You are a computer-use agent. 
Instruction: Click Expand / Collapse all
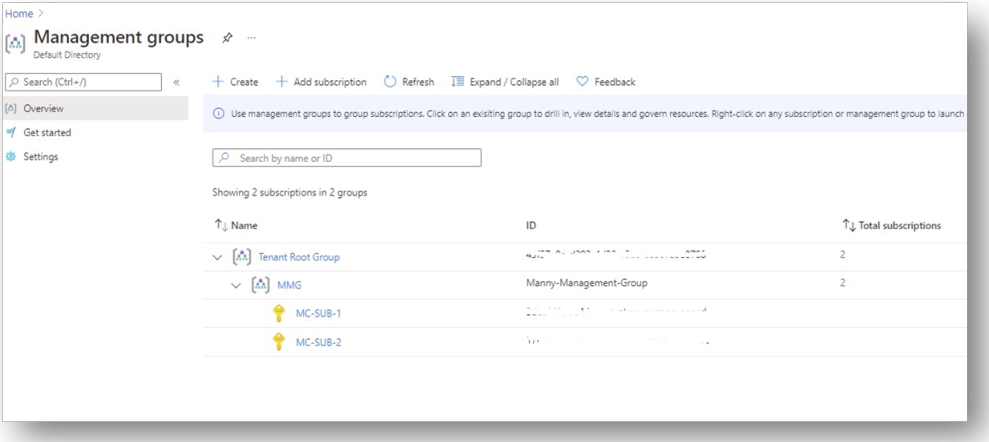[505, 82]
